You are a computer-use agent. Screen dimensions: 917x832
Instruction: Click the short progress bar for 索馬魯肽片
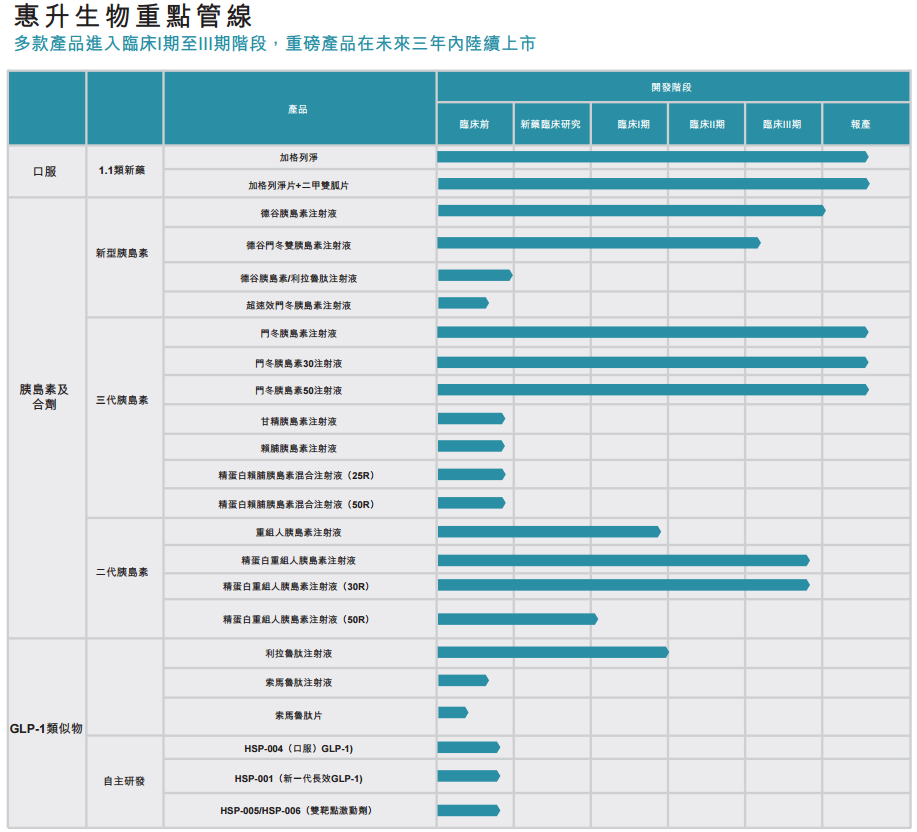tap(453, 712)
